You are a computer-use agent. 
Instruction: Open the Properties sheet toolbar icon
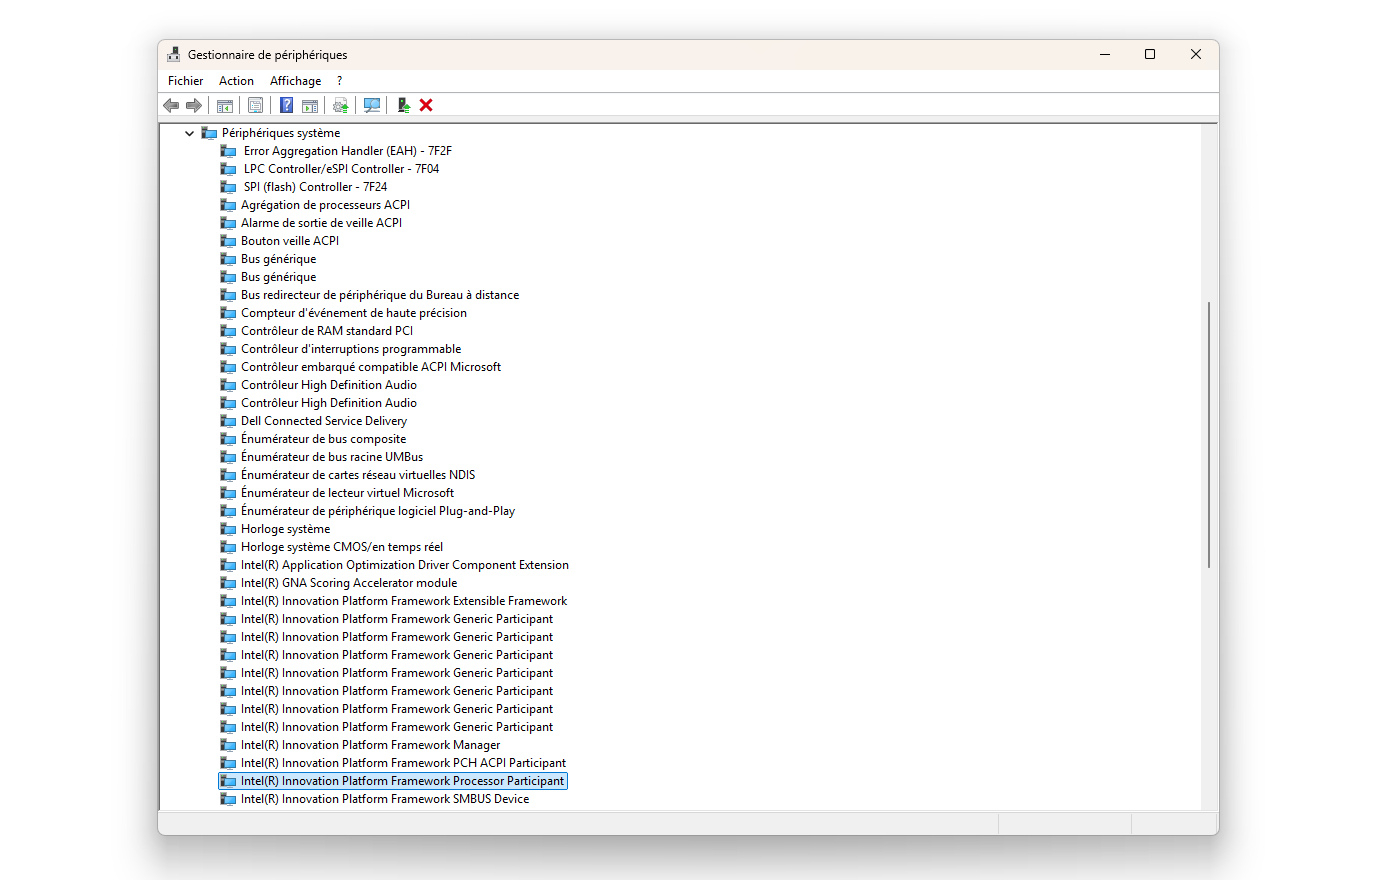pyautogui.click(x=256, y=105)
